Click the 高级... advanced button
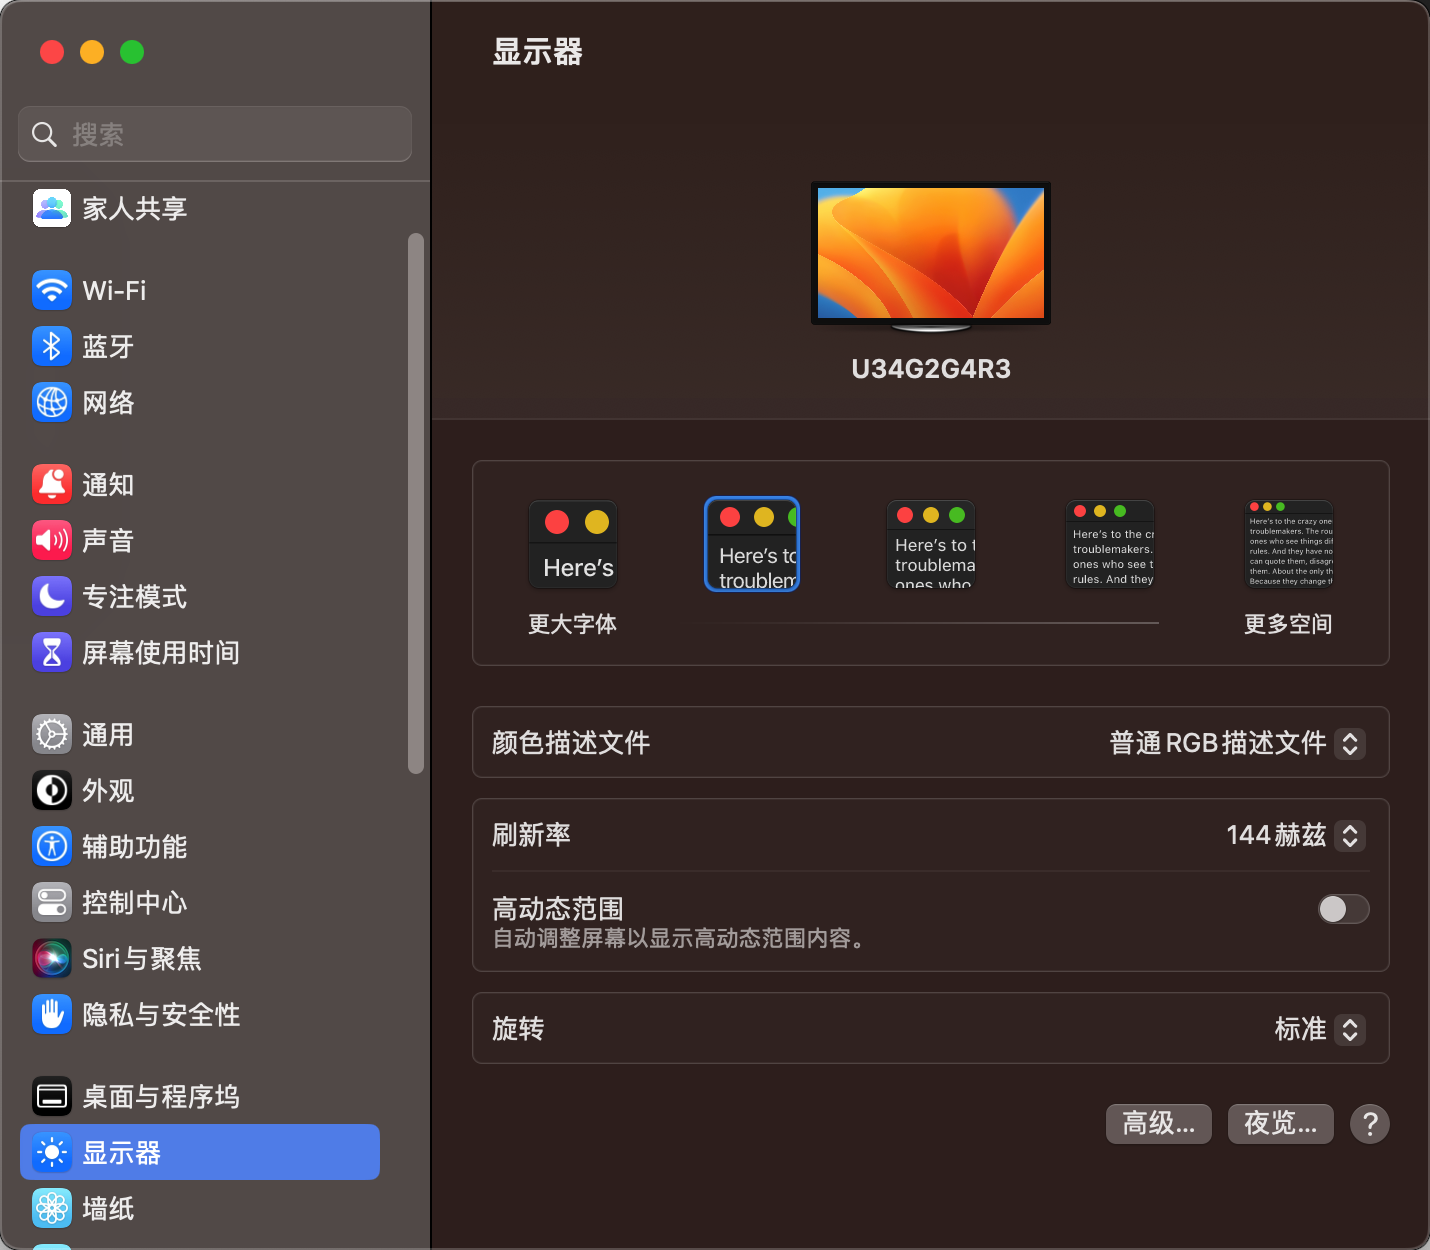The image size is (1430, 1250). click(x=1158, y=1124)
